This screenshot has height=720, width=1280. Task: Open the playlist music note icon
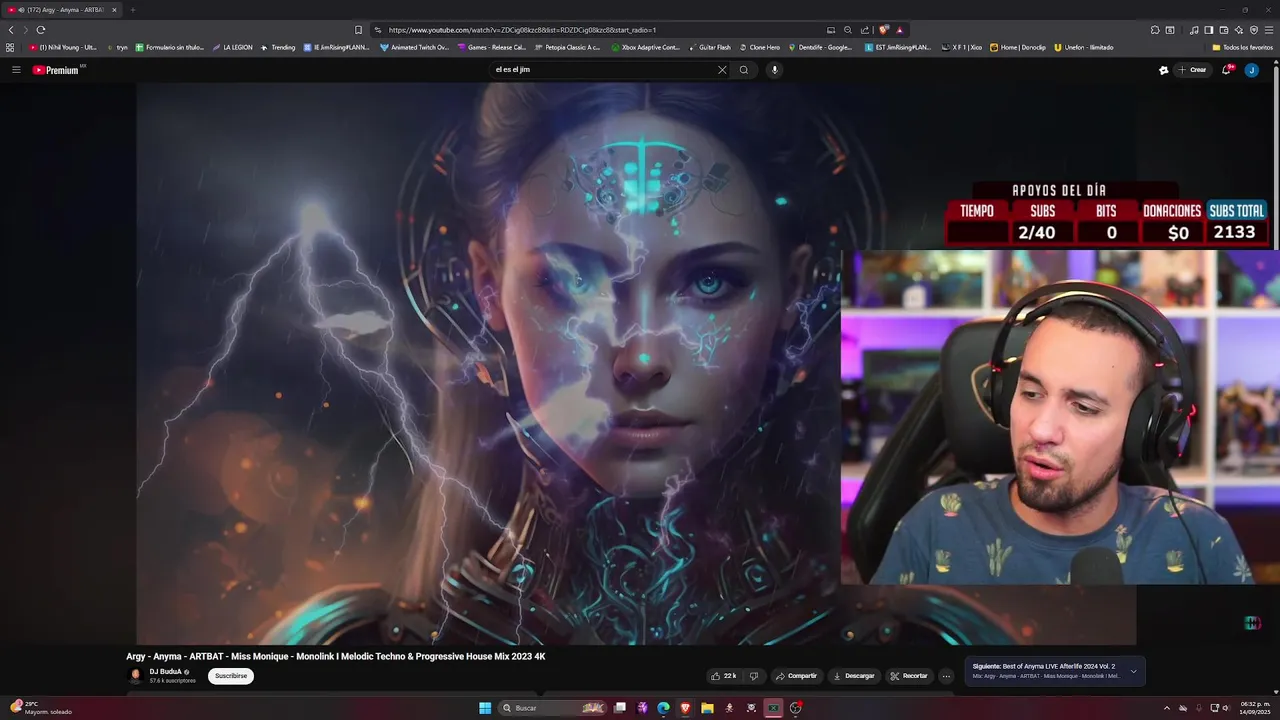pos(1194,30)
